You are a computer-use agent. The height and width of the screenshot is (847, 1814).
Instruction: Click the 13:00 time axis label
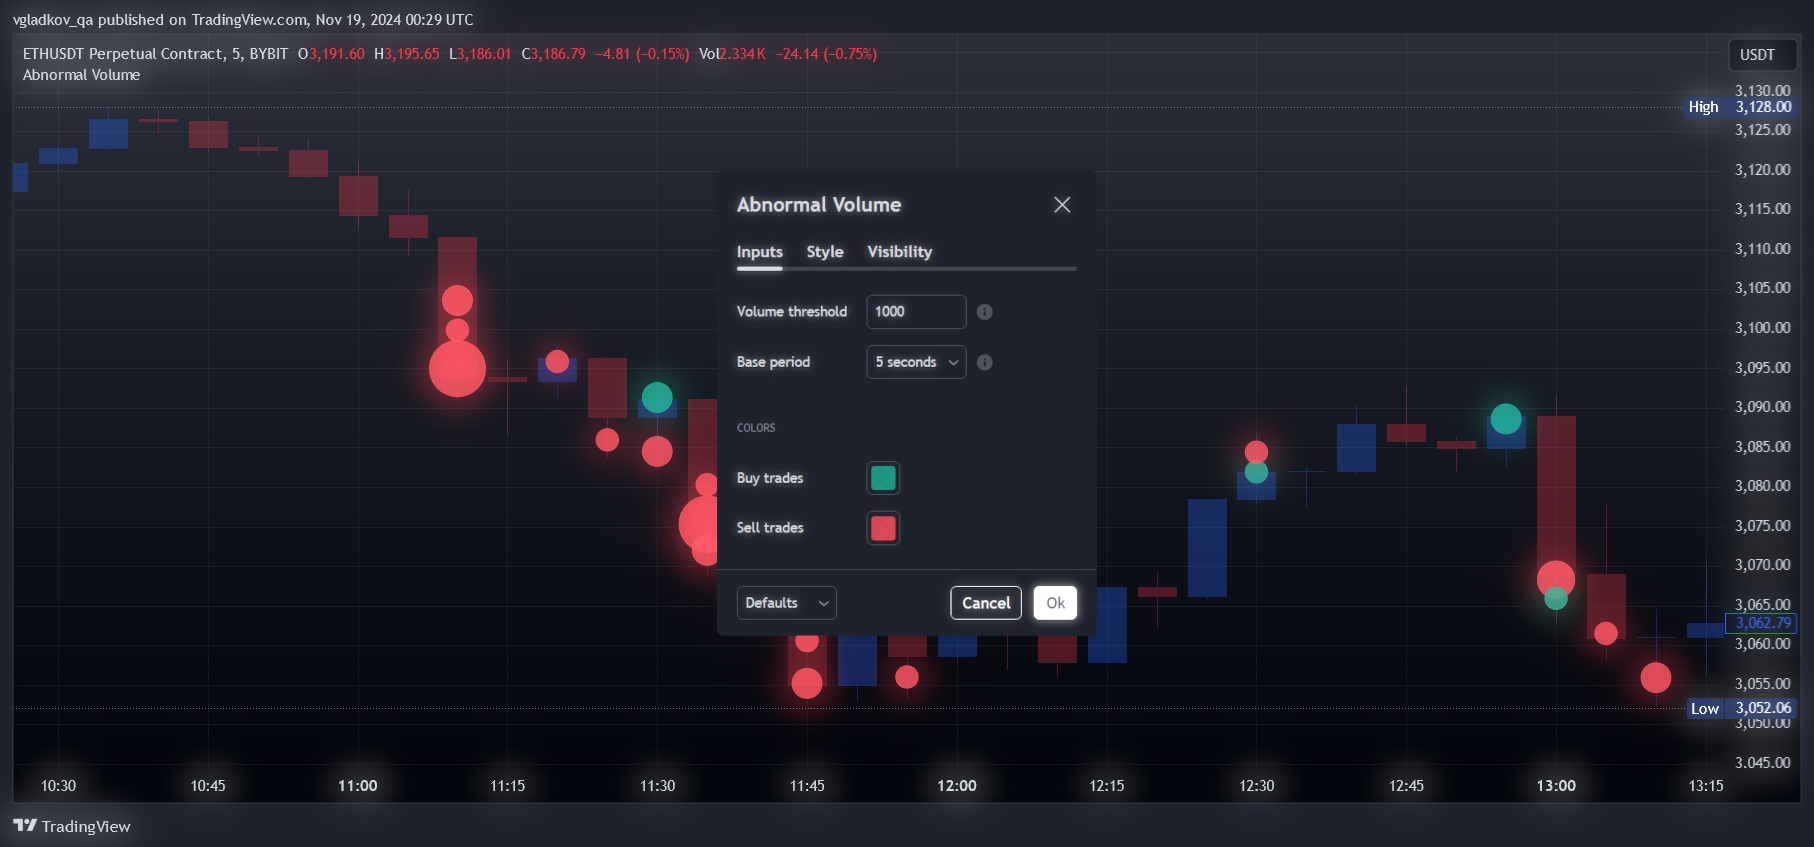pos(1556,786)
